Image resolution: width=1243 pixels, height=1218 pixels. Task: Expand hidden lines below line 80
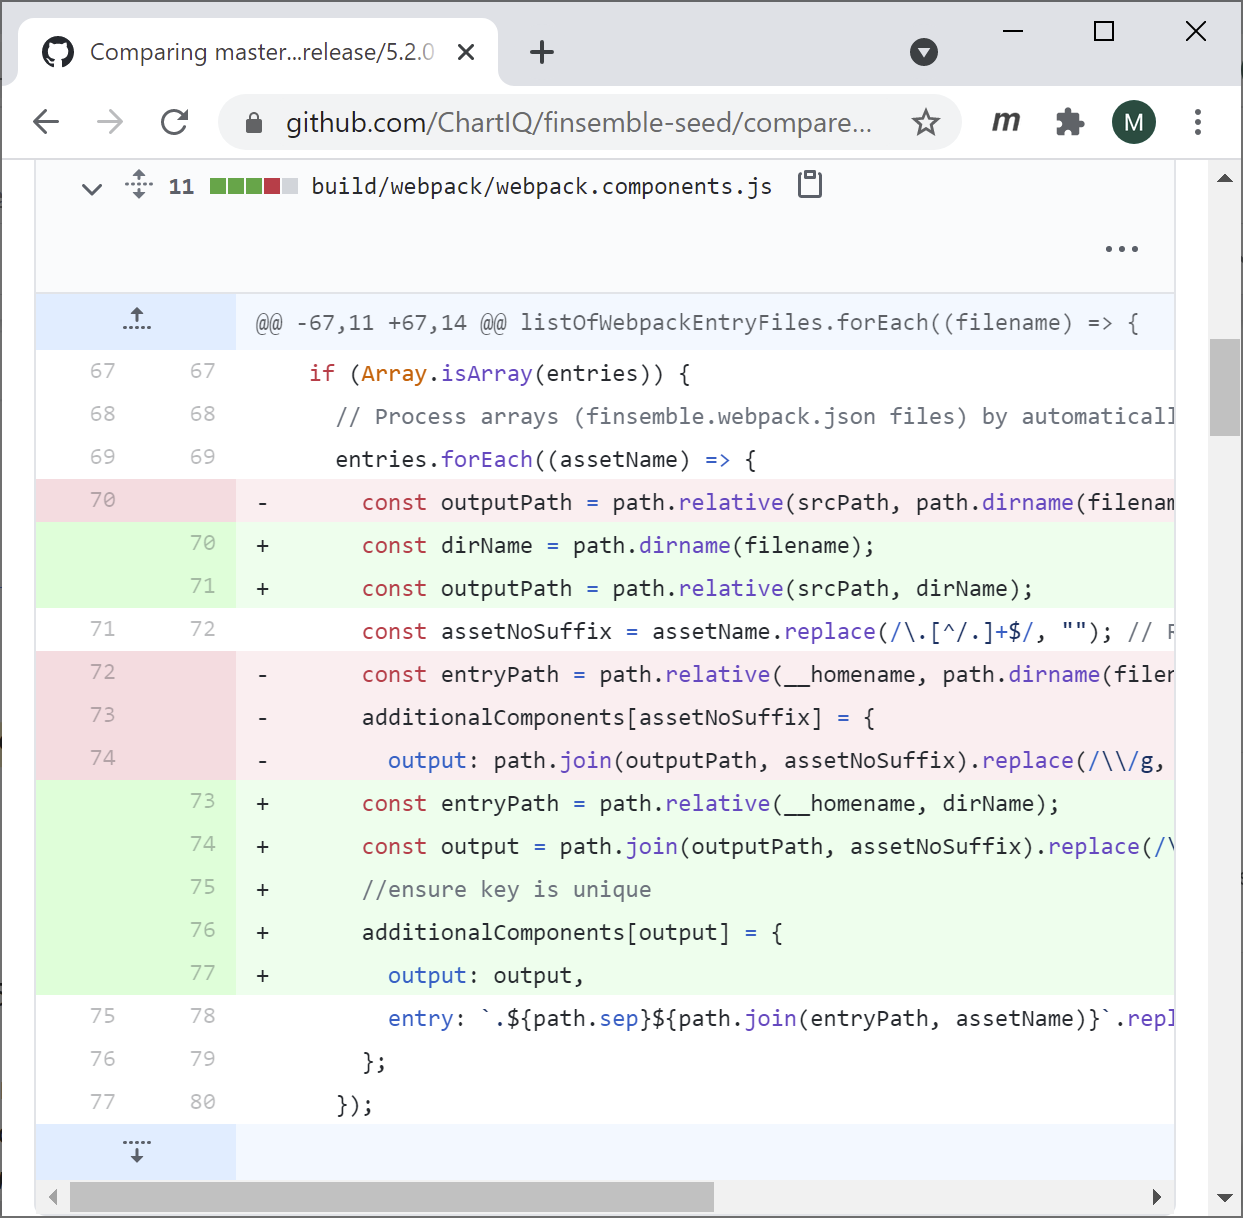click(x=136, y=1151)
